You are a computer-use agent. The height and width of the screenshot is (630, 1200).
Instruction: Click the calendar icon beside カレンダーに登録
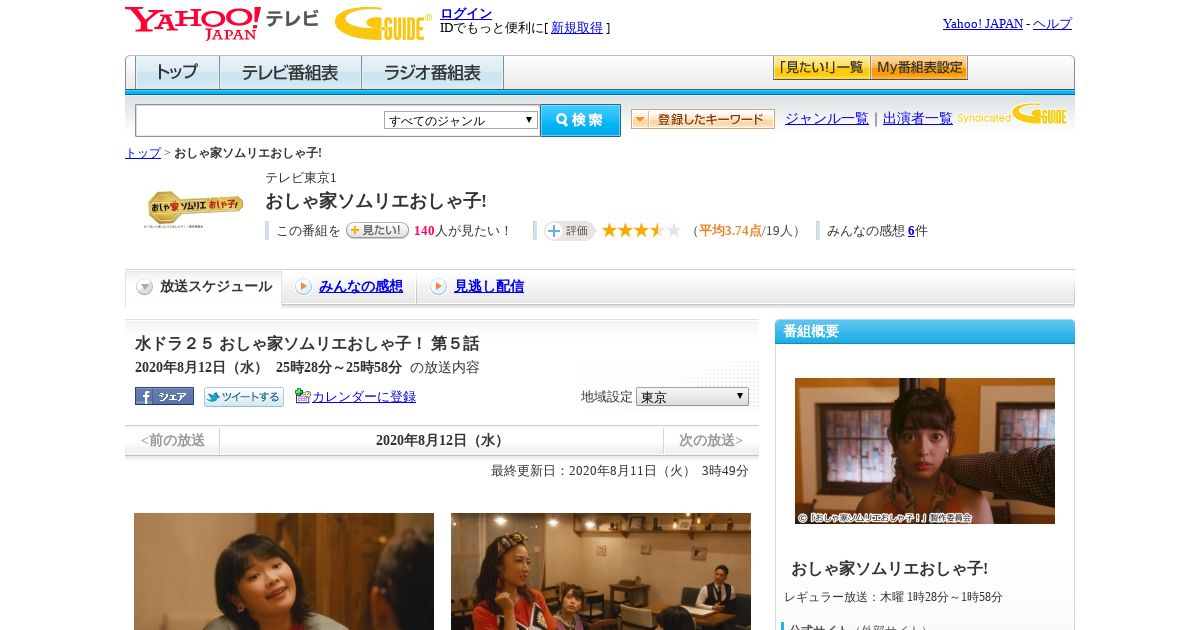pyautogui.click(x=302, y=396)
